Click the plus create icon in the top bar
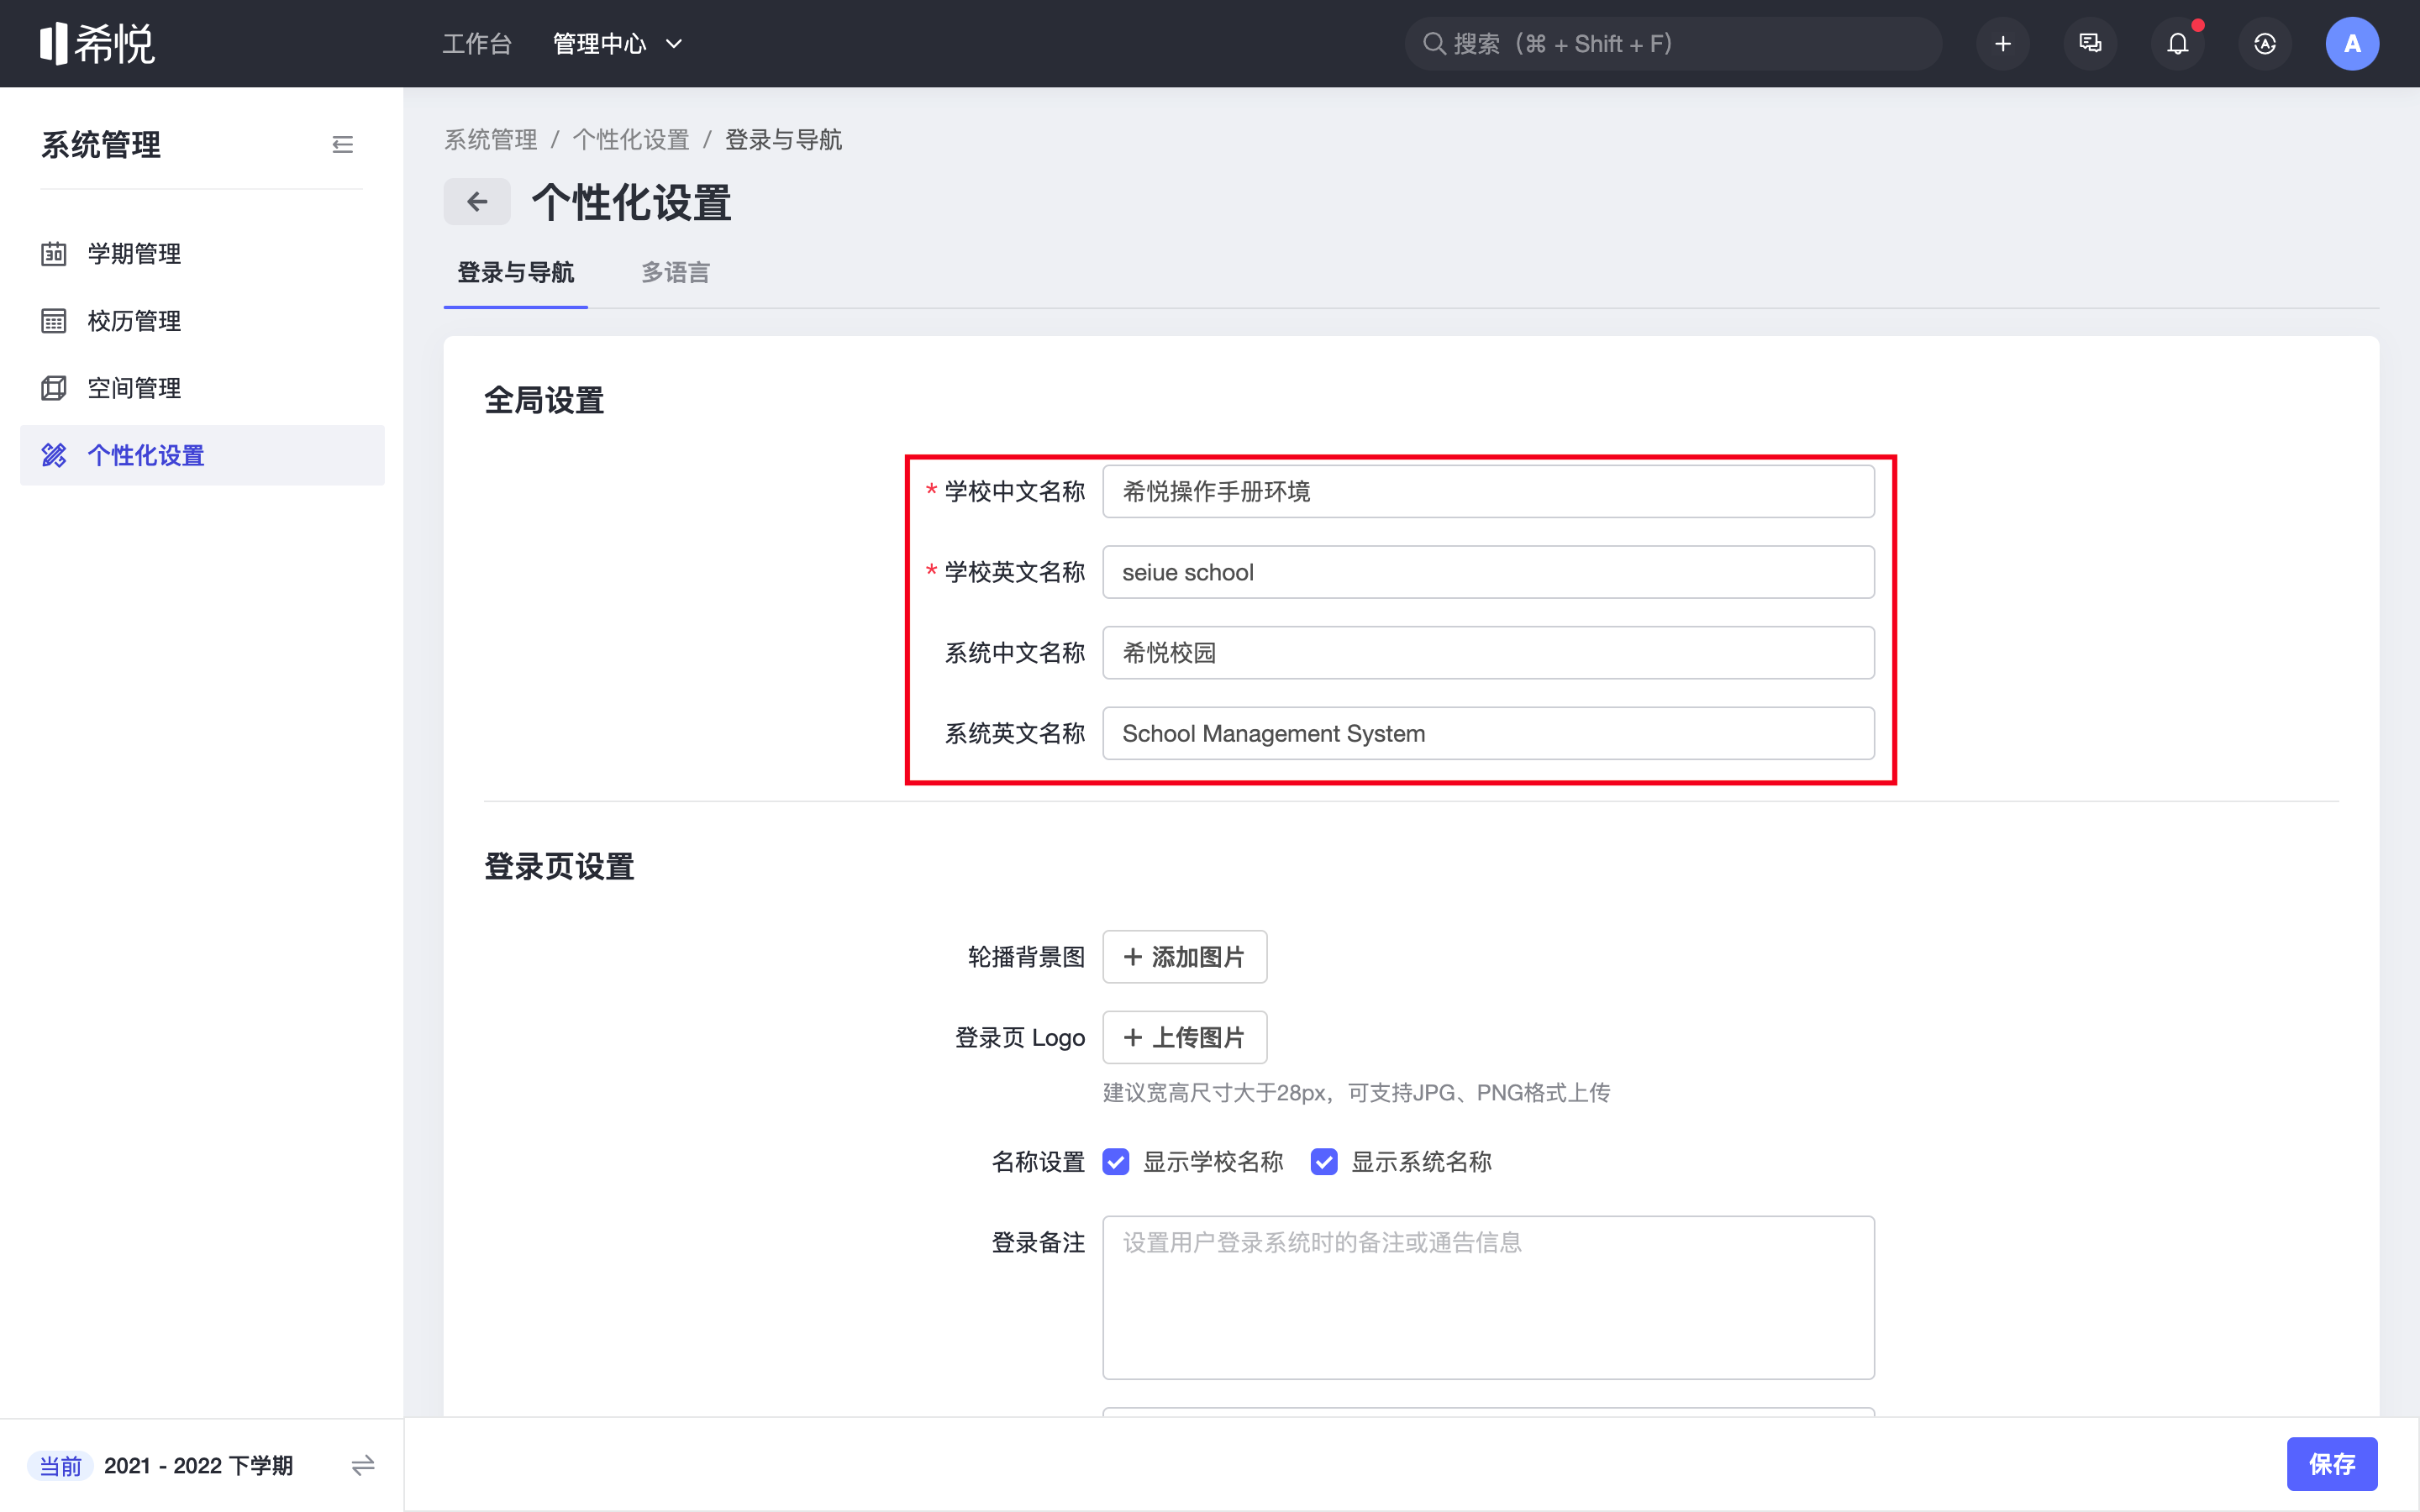 (x=2002, y=44)
